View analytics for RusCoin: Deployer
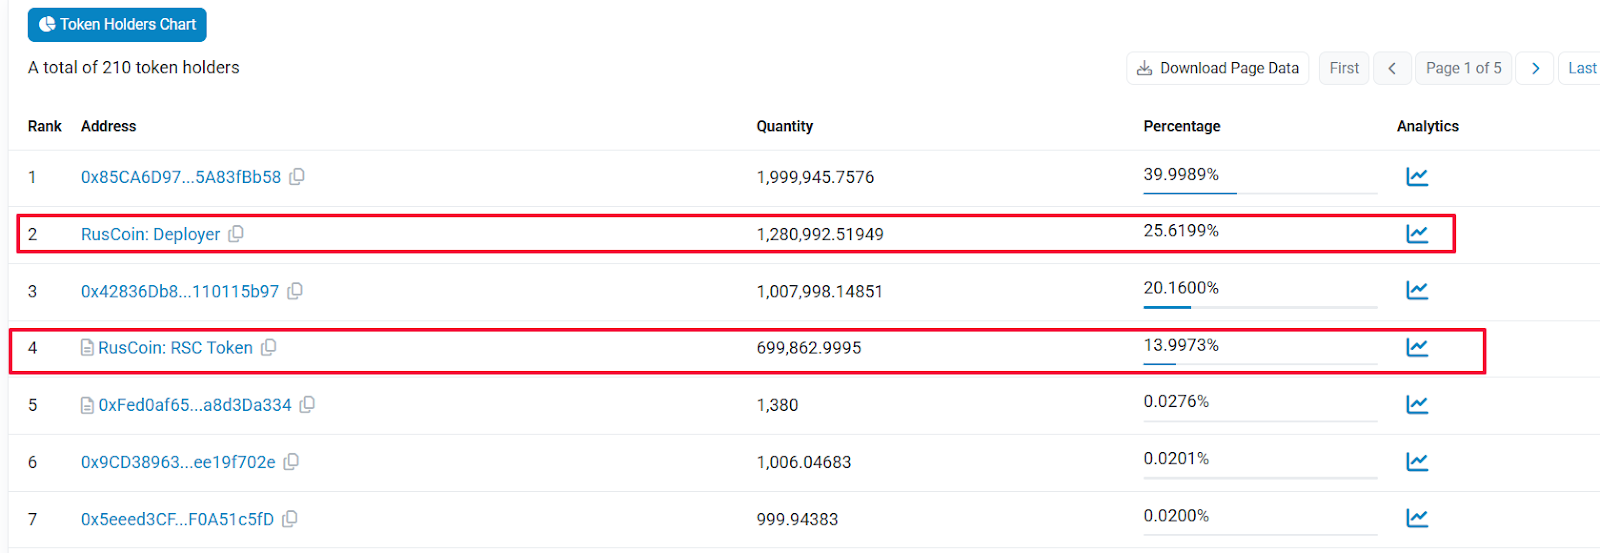1600x553 pixels. point(1417,234)
